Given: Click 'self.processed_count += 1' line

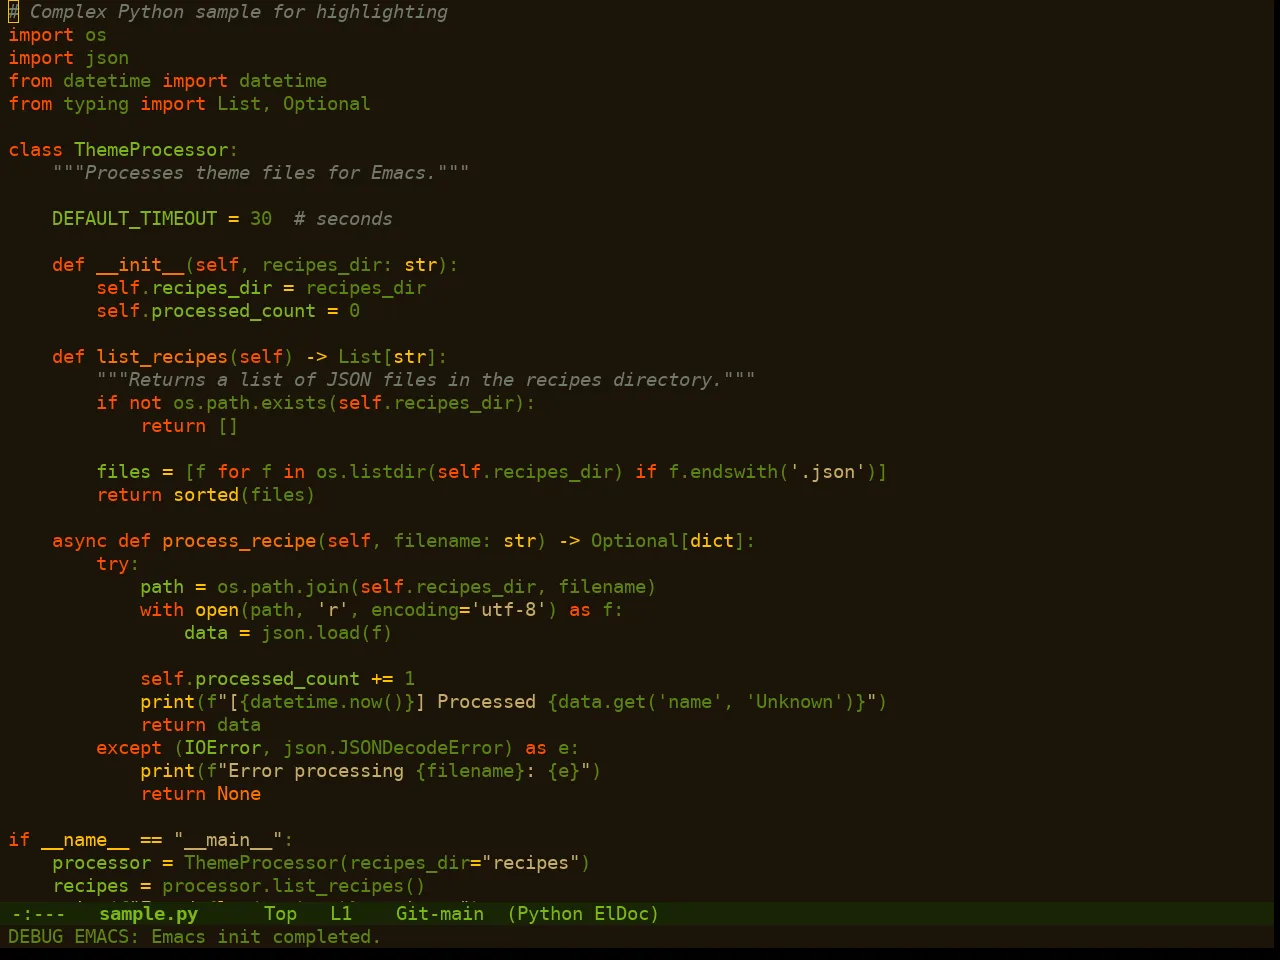Looking at the screenshot, I should click(x=277, y=679).
